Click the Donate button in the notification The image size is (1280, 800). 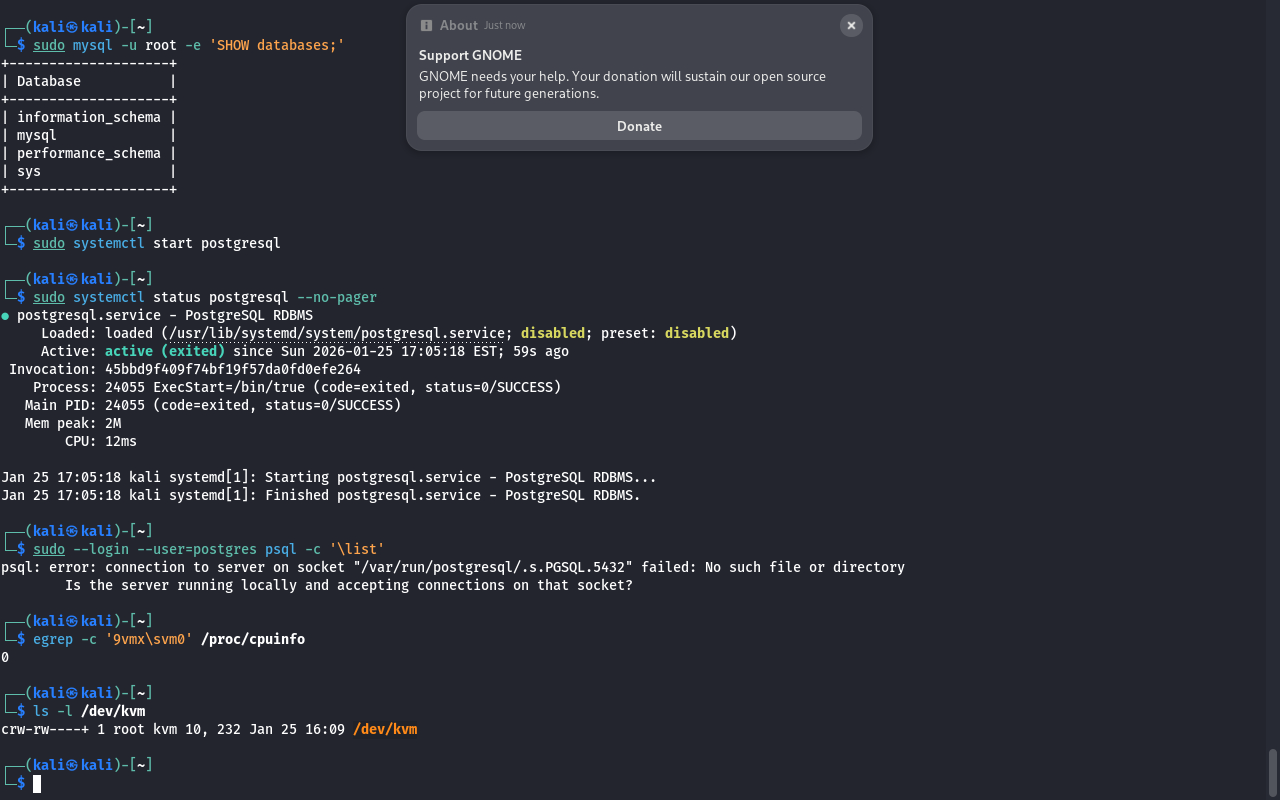(639, 126)
